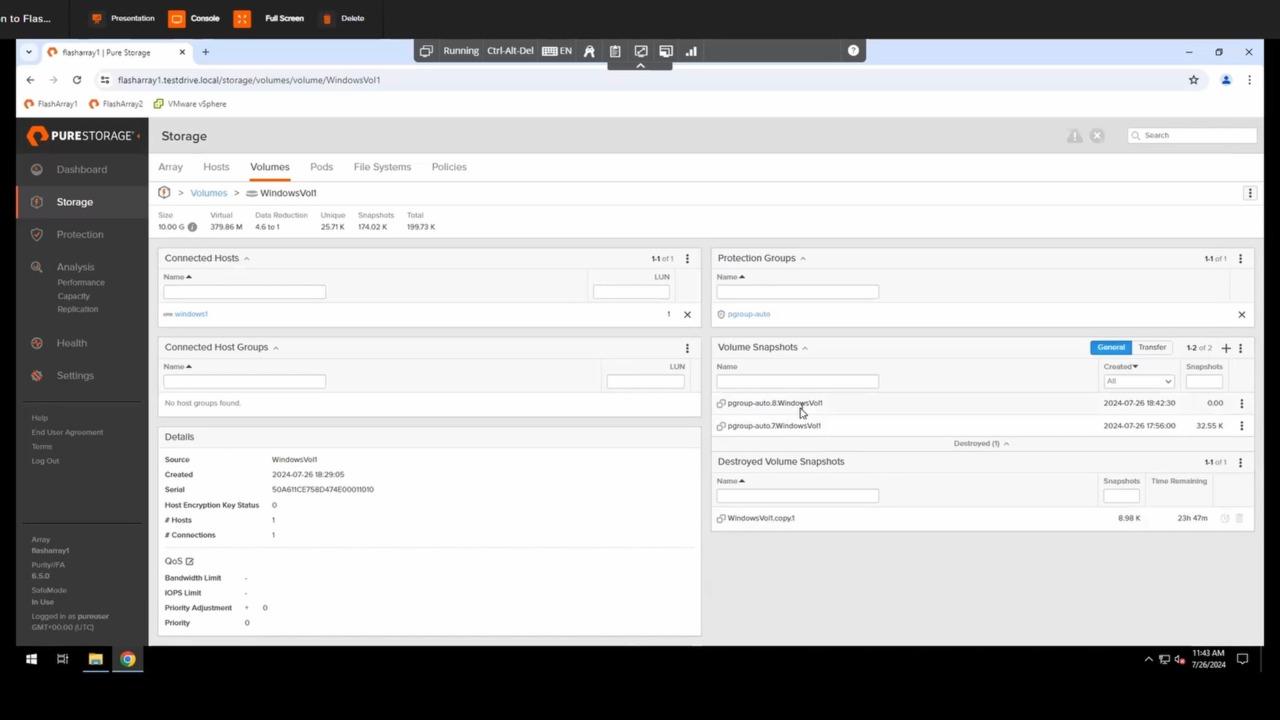This screenshot has width=1280, height=720.
Task: Open Chrome from the Windows taskbar
Action: pyautogui.click(x=127, y=659)
